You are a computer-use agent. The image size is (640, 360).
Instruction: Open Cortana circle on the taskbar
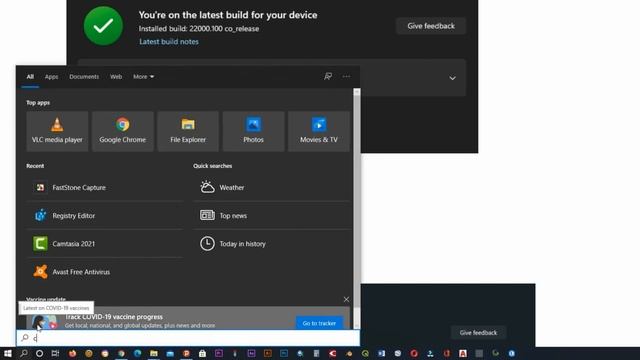[39, 353]
